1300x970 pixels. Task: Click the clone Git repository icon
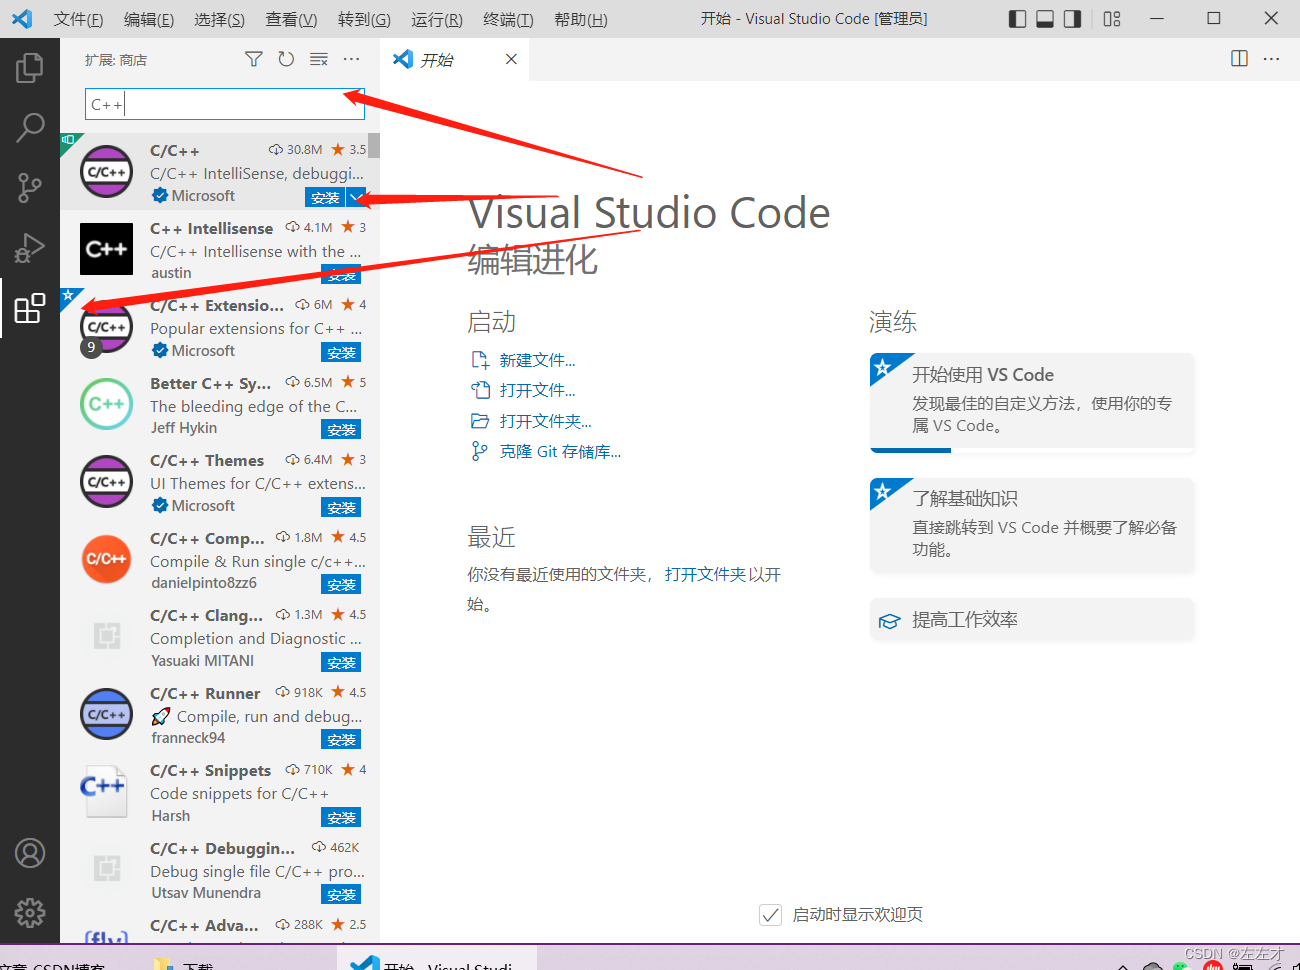pyautogui.click(x=480, y=452)
